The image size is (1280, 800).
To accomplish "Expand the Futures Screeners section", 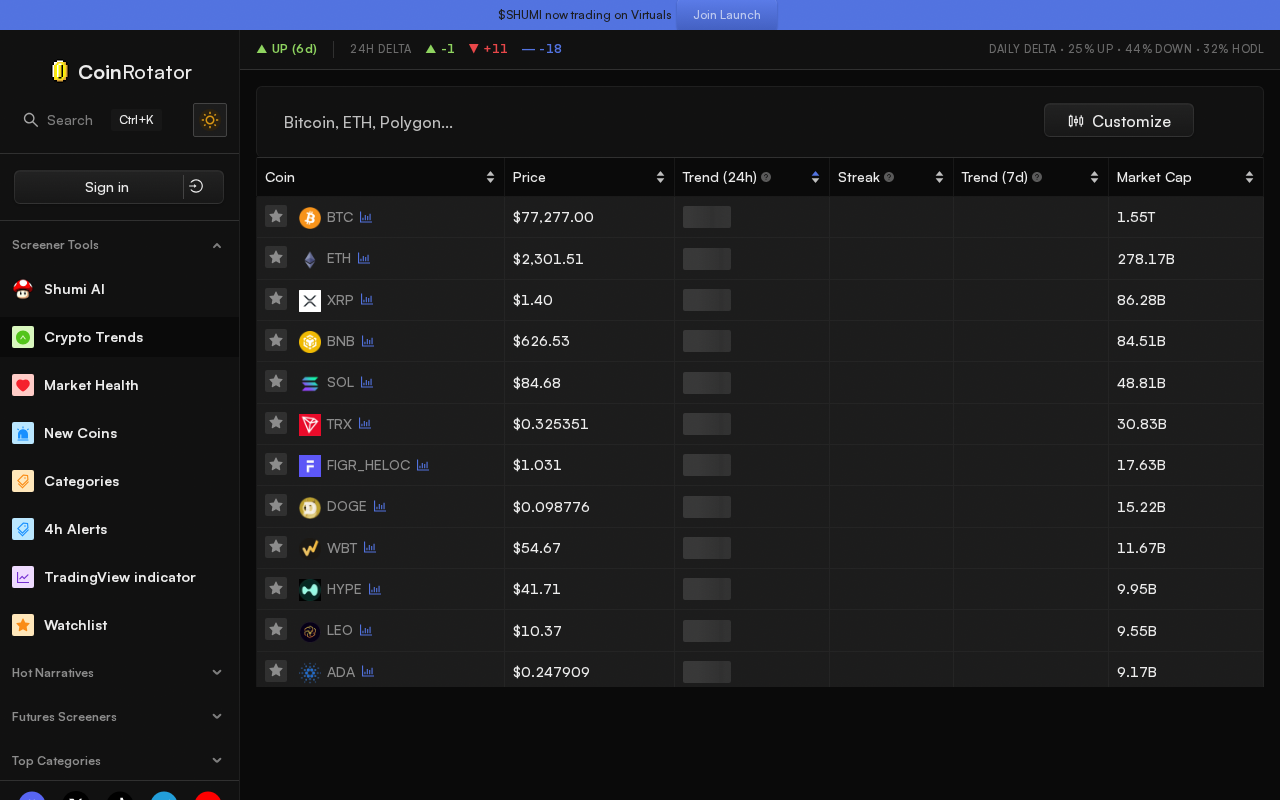I will pyautogui.click(x=217, y=717).
